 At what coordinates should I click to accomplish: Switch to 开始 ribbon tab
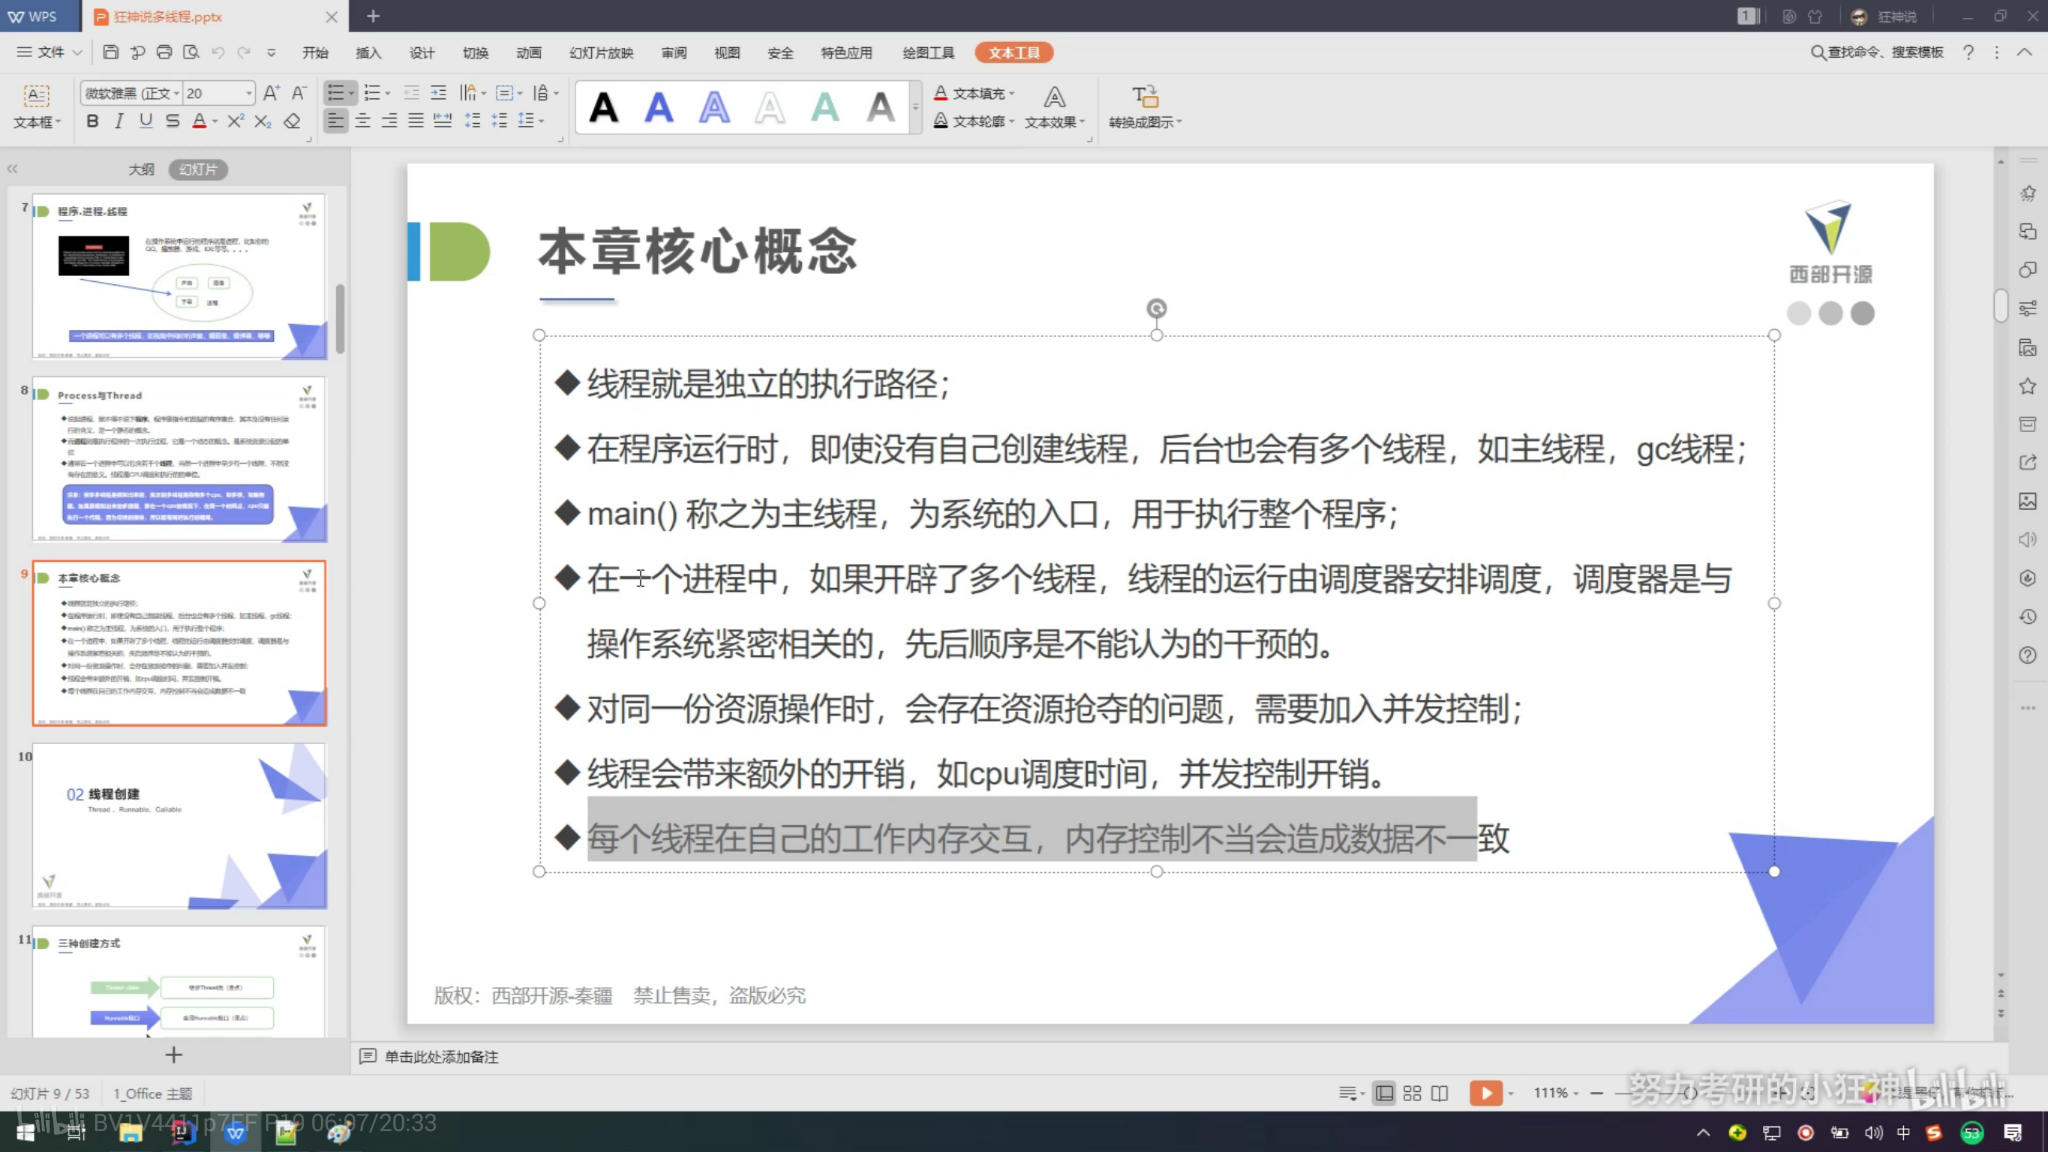pos(315,52)
